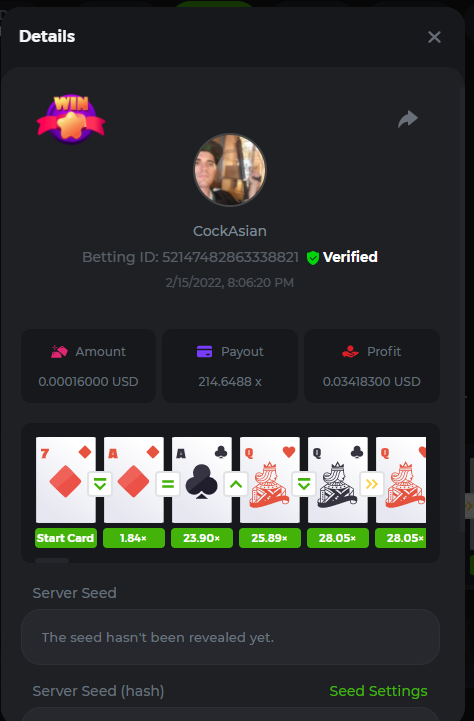This screenshot has height=721, width=474.
Task: Click the Server Seed field
Action: tap(230, 637)
